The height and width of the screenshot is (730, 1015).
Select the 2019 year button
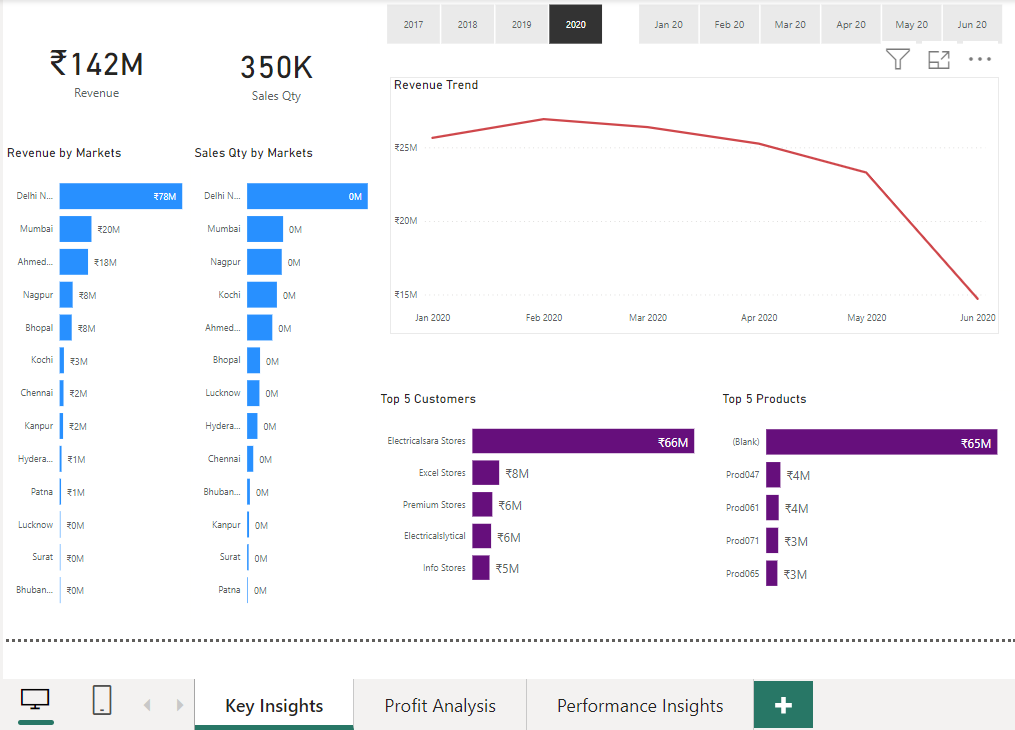(x=521, y=24)
